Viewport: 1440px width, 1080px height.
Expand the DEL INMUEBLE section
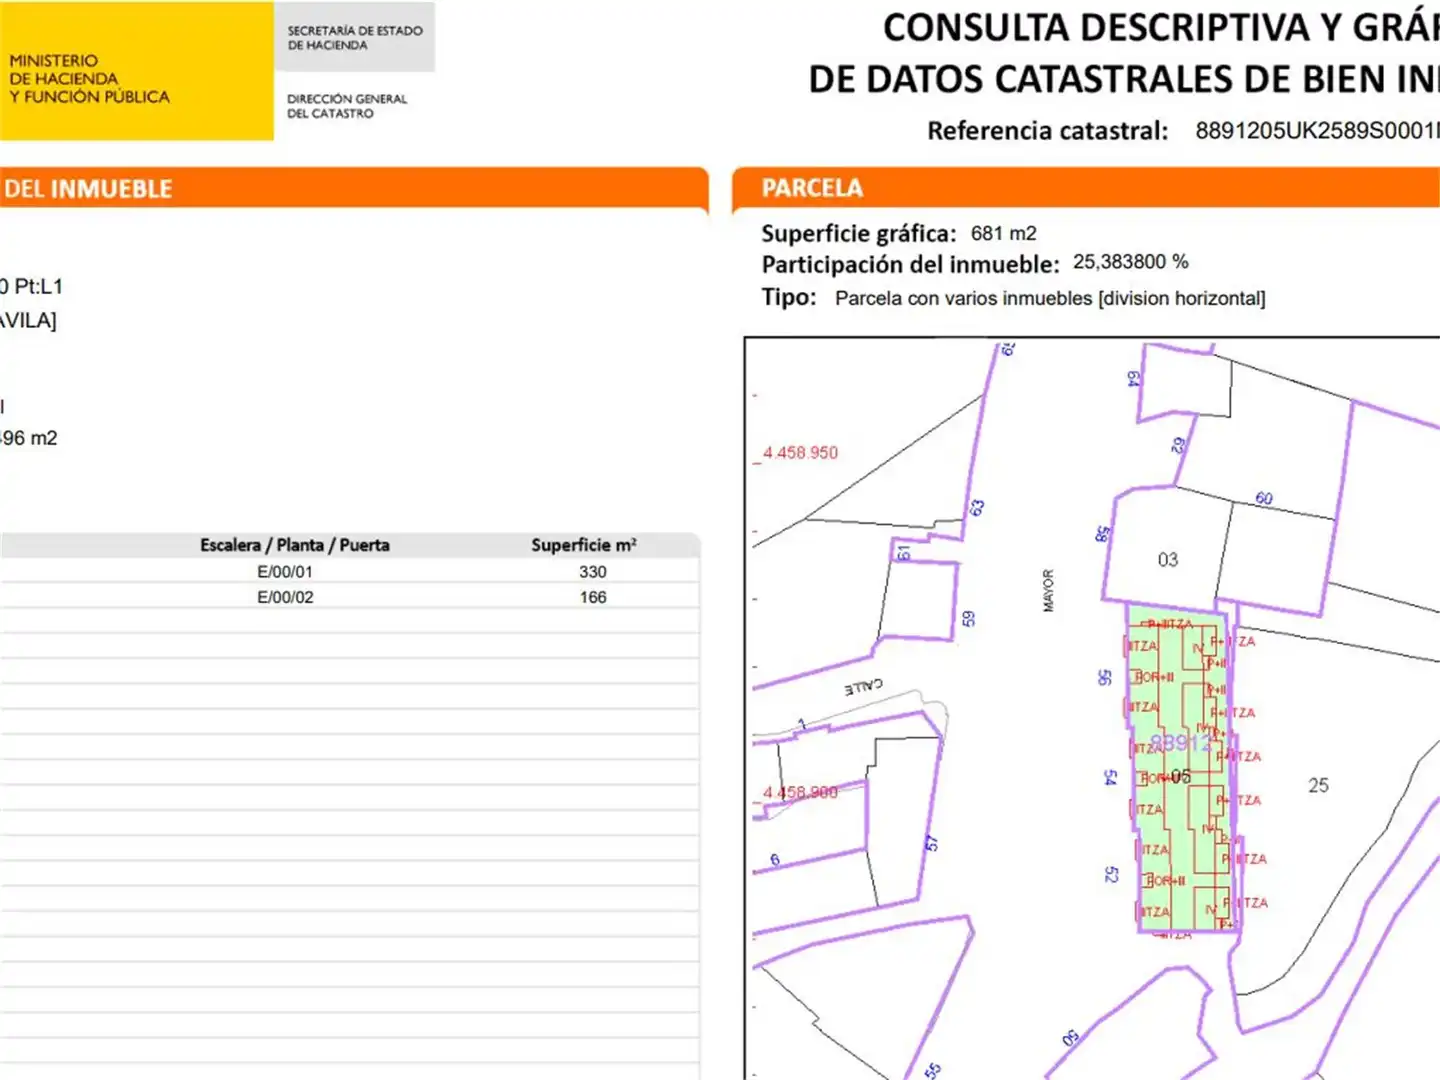(88, 187)
